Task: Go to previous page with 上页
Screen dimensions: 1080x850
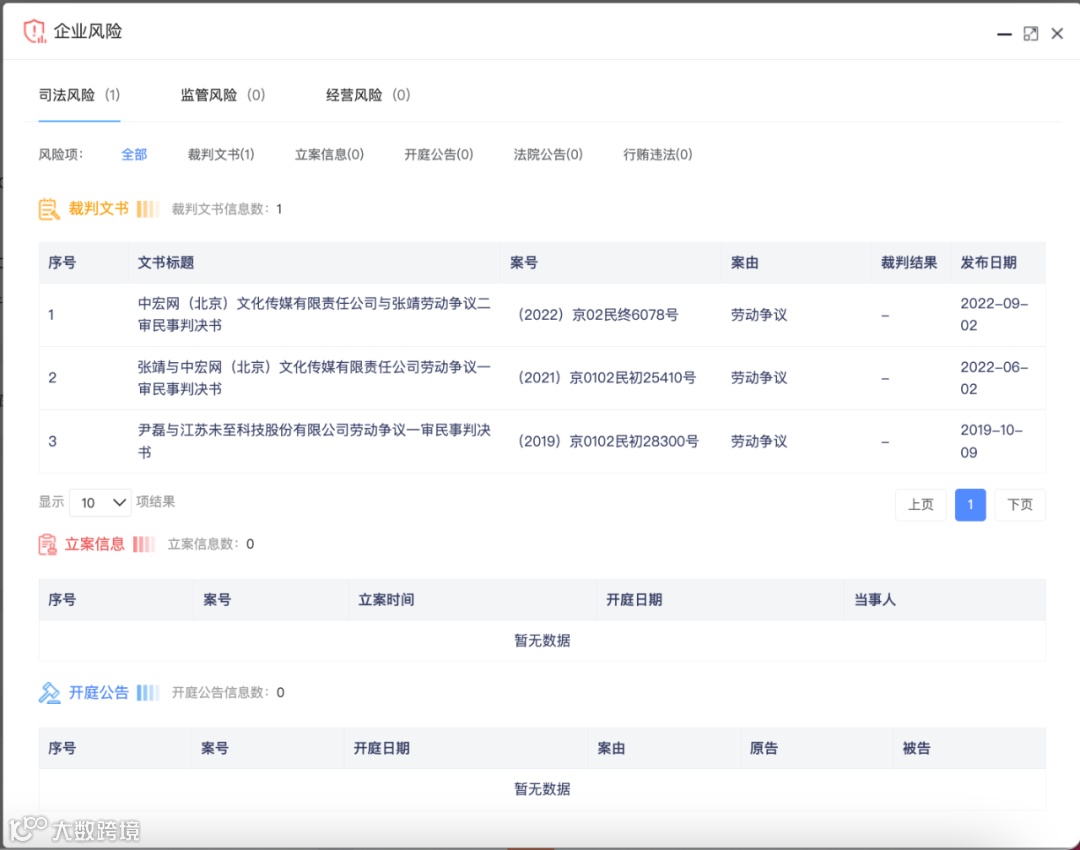Action: (920, 505)
